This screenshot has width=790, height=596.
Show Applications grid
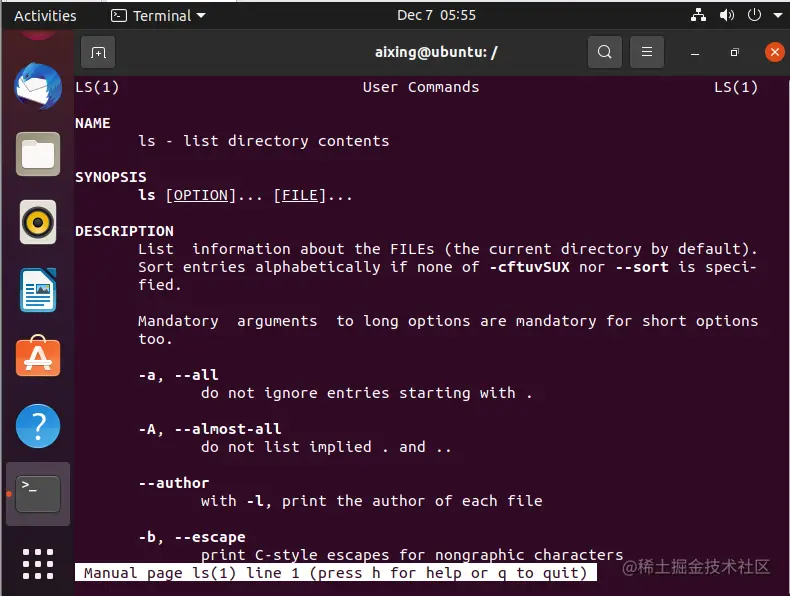(38, 564)
